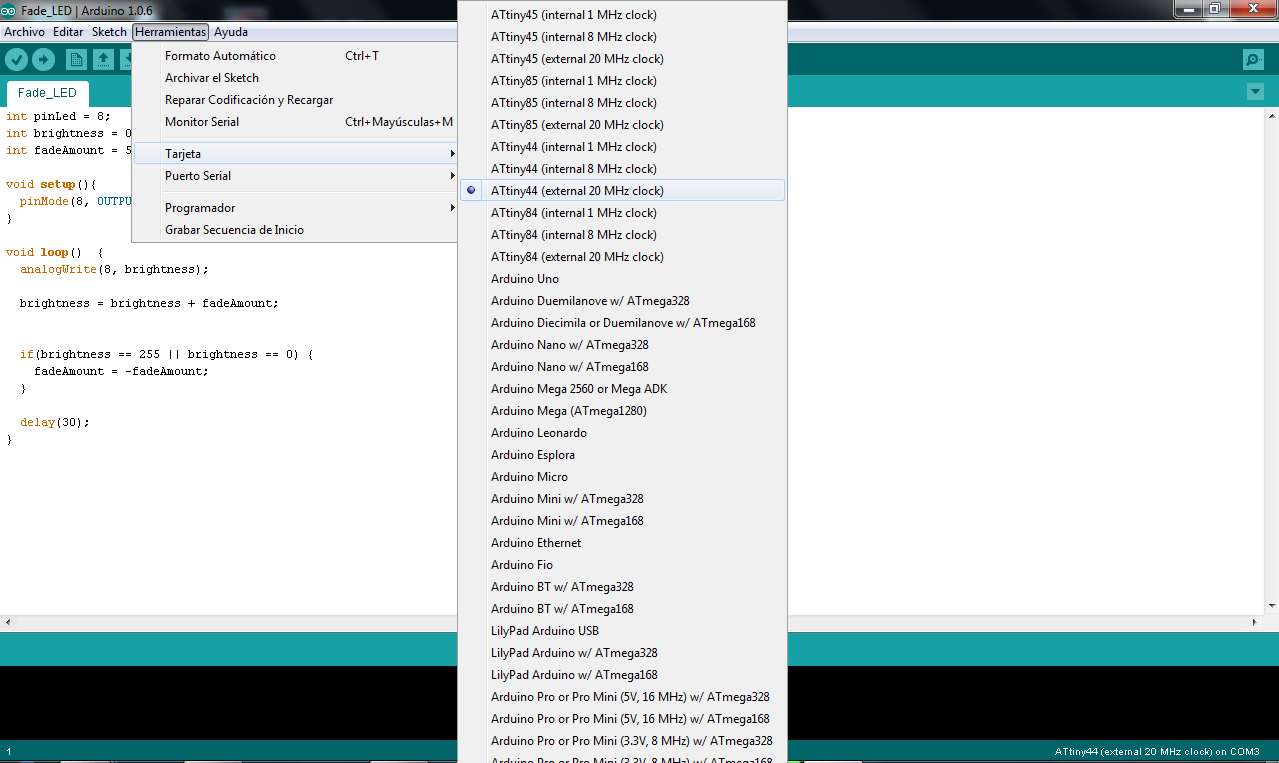Select Arduino Pro Mini (5V, 16 MHz) w/ ATmega168
Screen dimensions: 1279x763
pyautogui.click(x=622, y=719)
